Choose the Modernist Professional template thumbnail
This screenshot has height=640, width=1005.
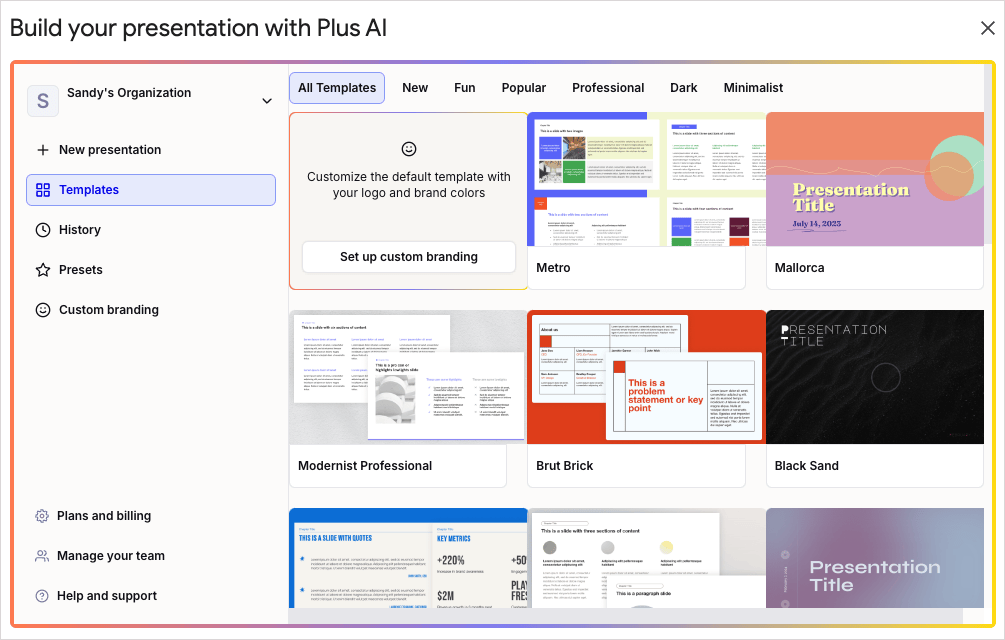click(x=408, y=377)
